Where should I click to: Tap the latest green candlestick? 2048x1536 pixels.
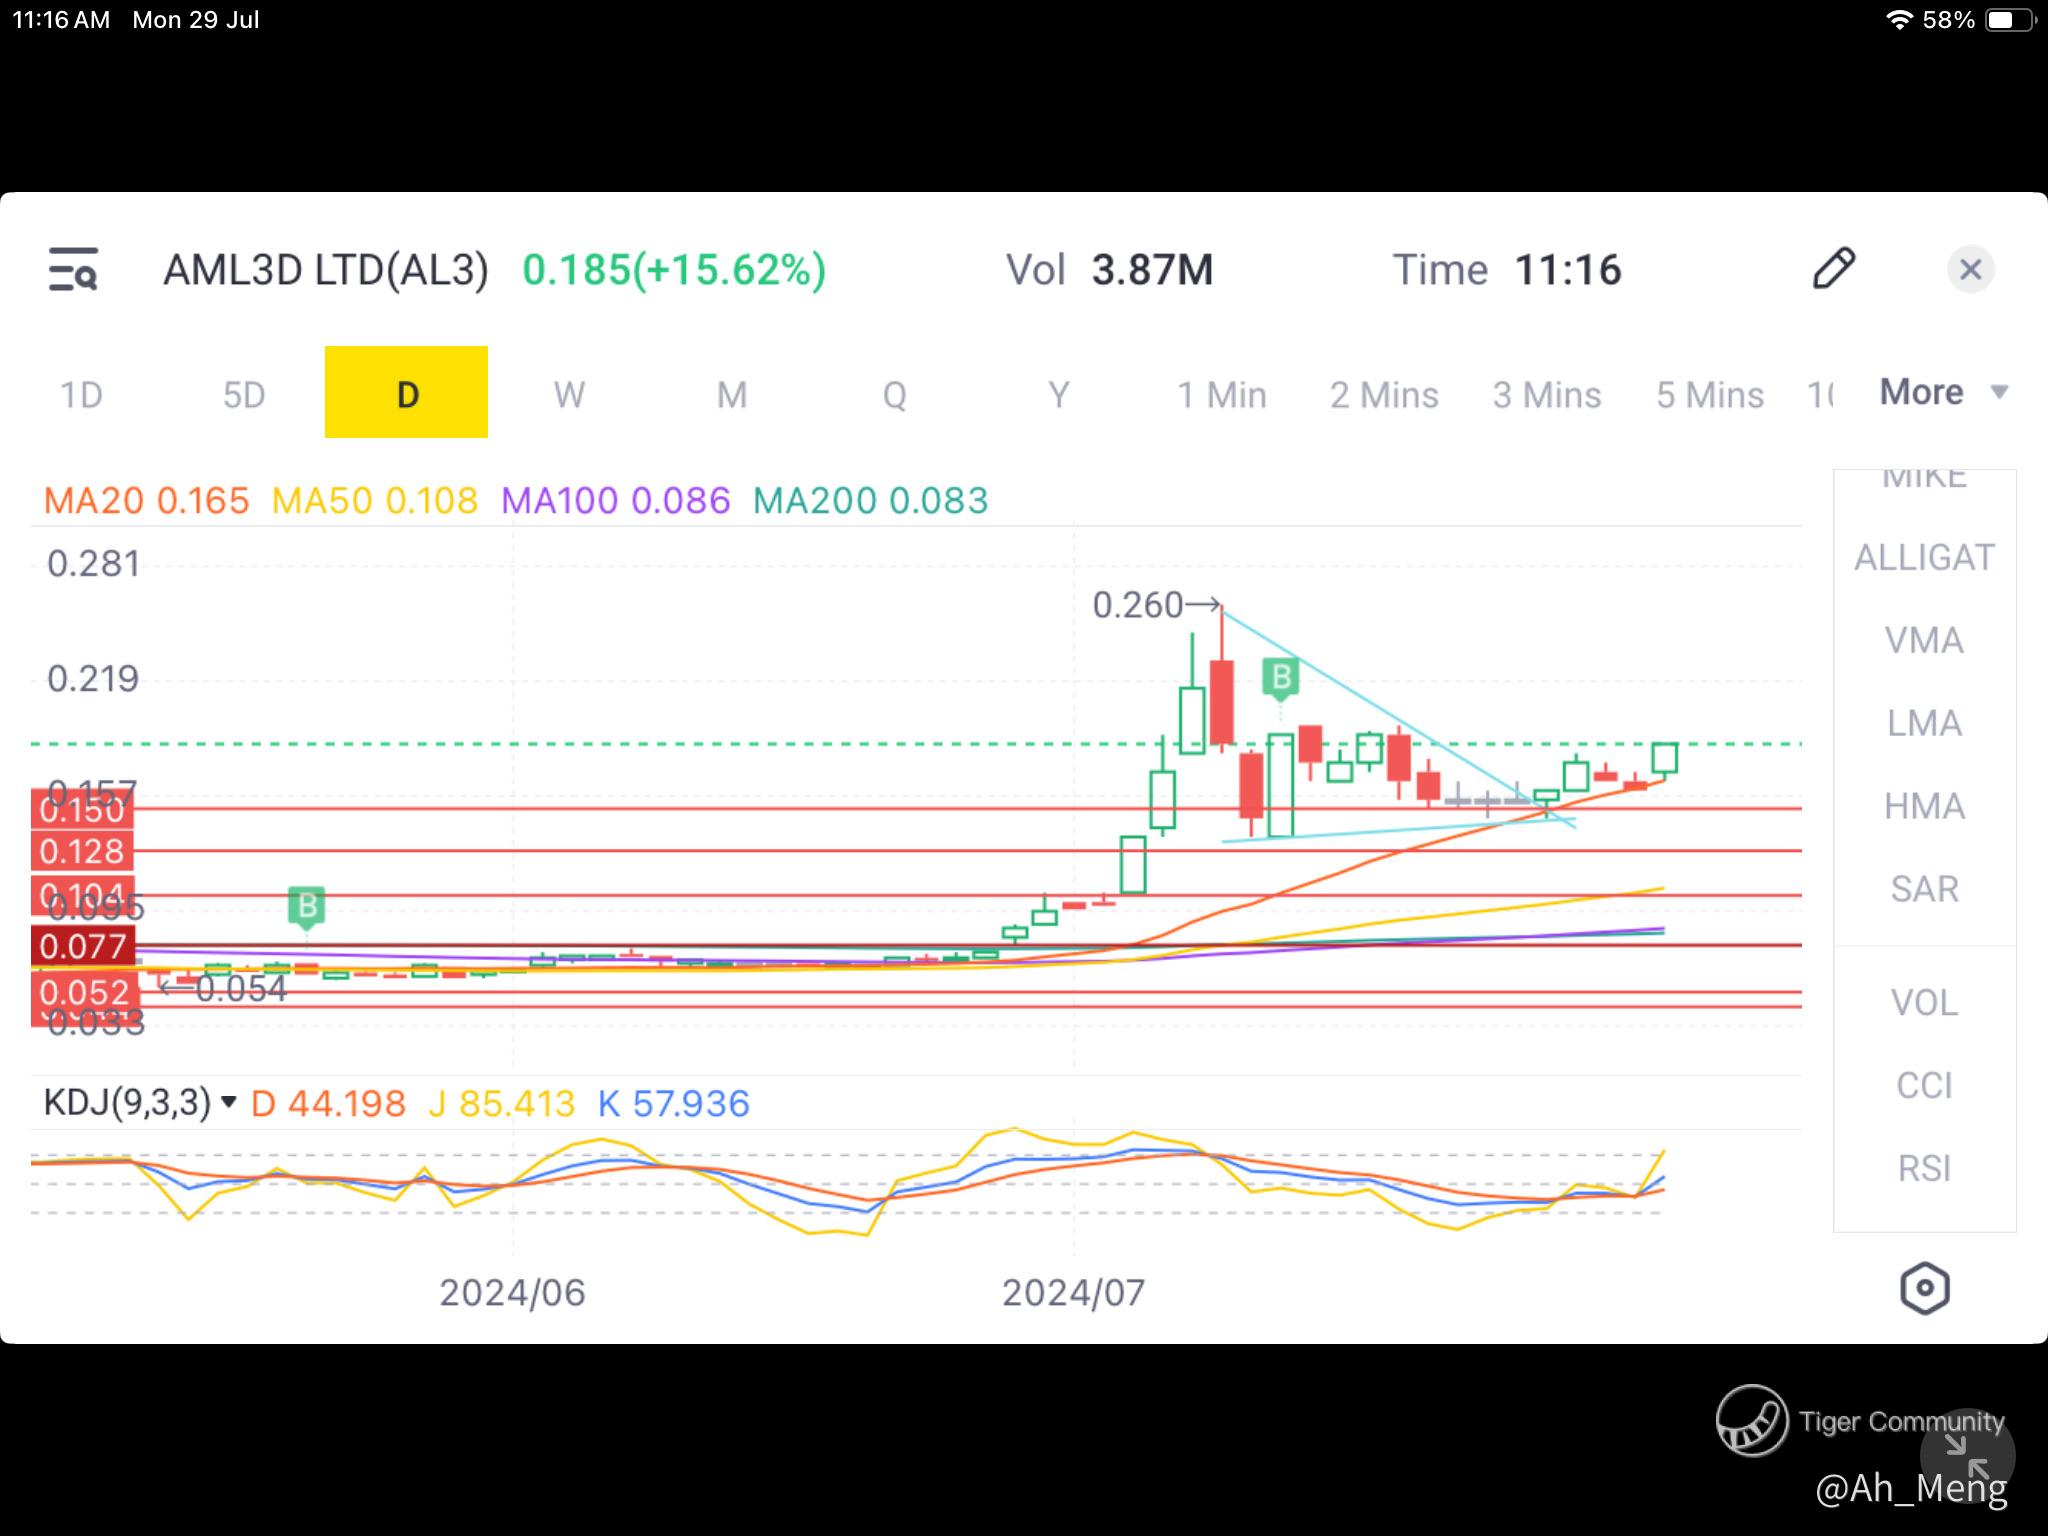click(x=1664, y=758)
